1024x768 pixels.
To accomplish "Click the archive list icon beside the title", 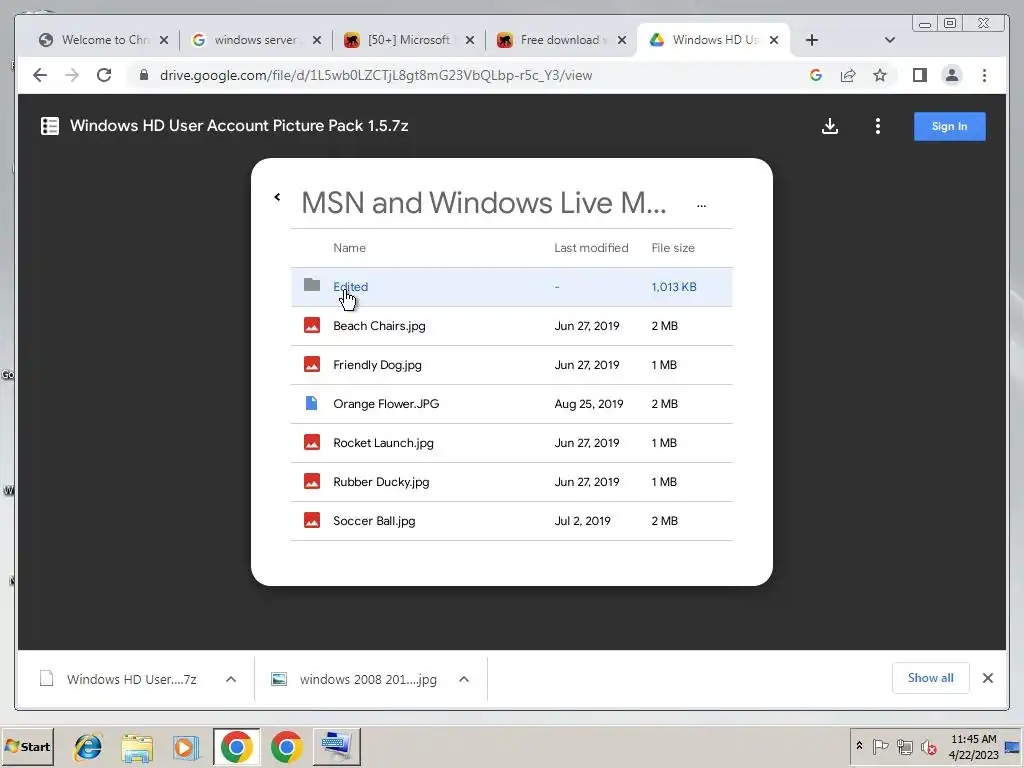I will (x=50, y=126).
